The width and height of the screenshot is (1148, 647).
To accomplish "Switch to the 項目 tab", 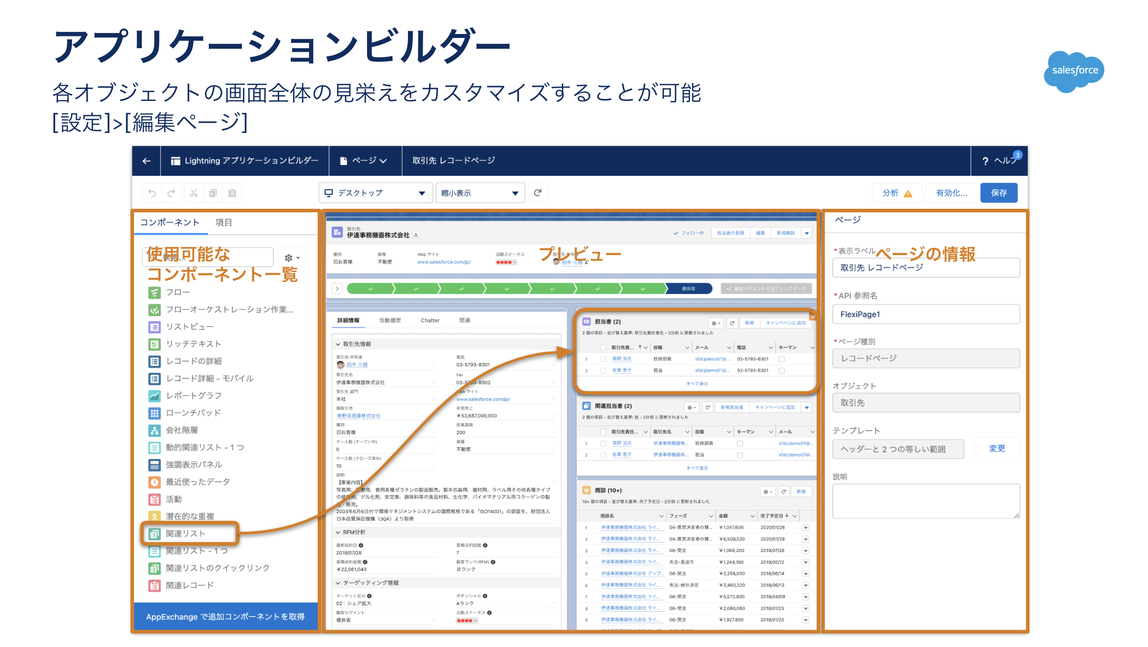I will point(224,222).
